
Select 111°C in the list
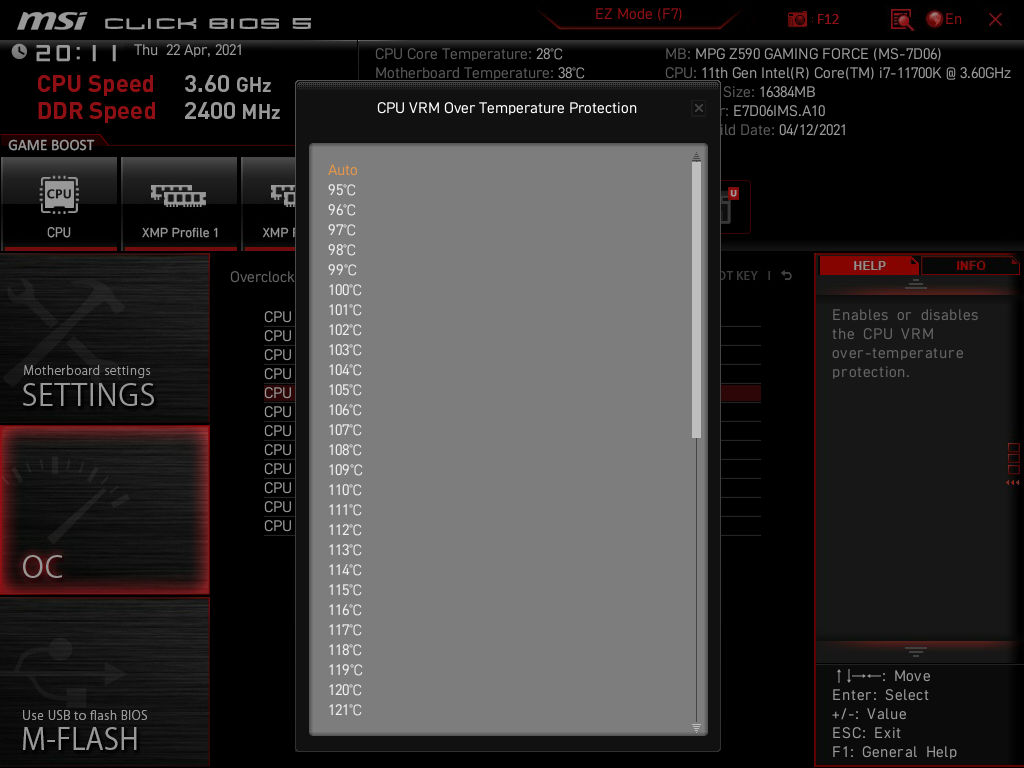[x=344, y=510]
